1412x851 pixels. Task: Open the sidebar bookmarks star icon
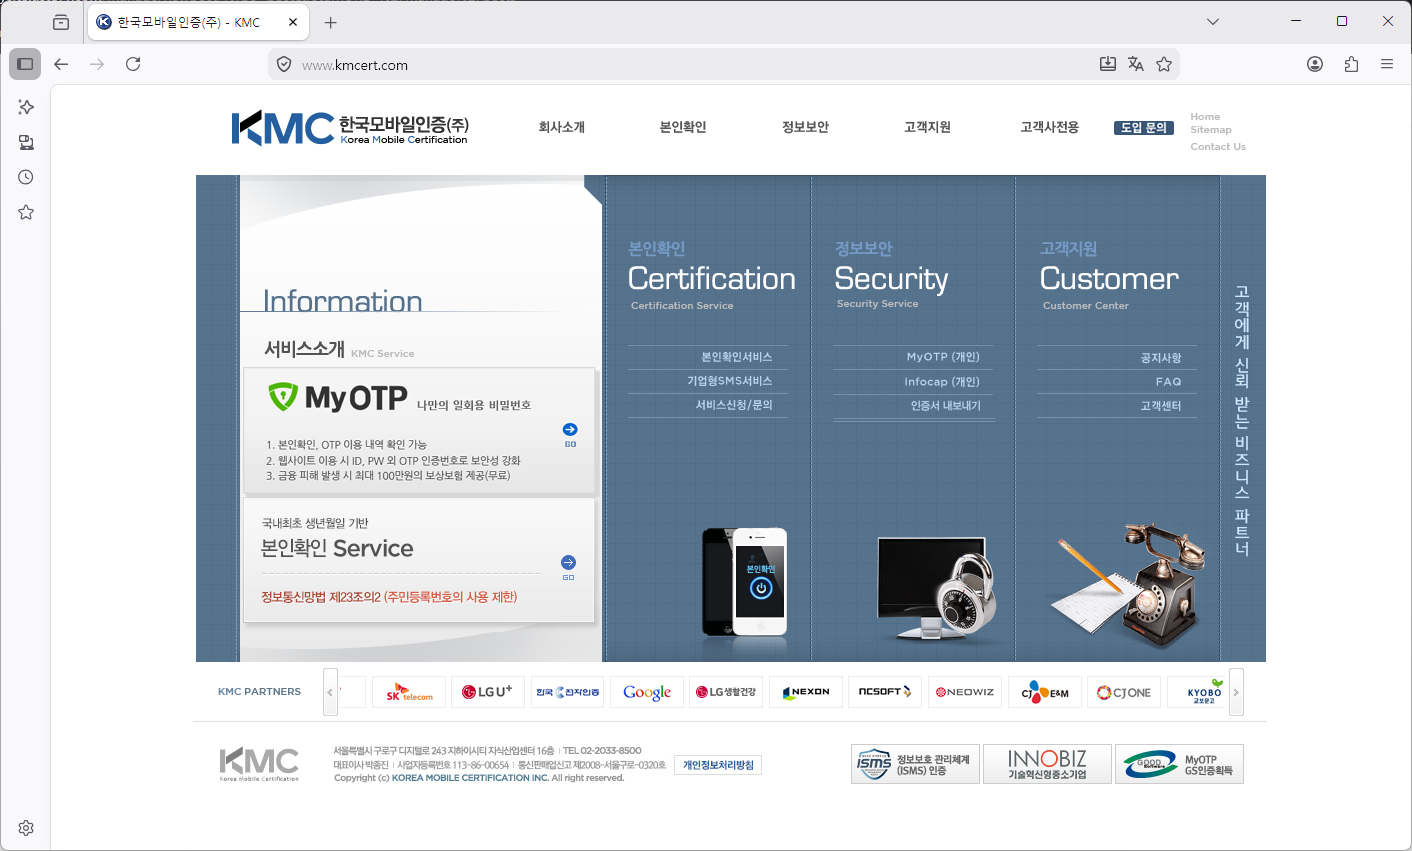(x=26, y=212)
